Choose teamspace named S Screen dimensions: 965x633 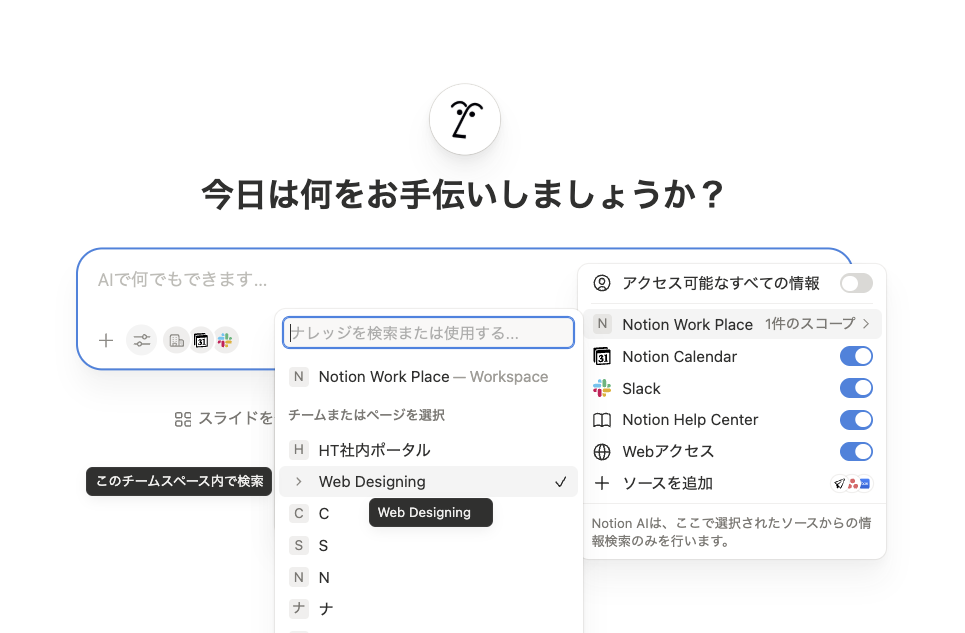(x=428, y=545)
